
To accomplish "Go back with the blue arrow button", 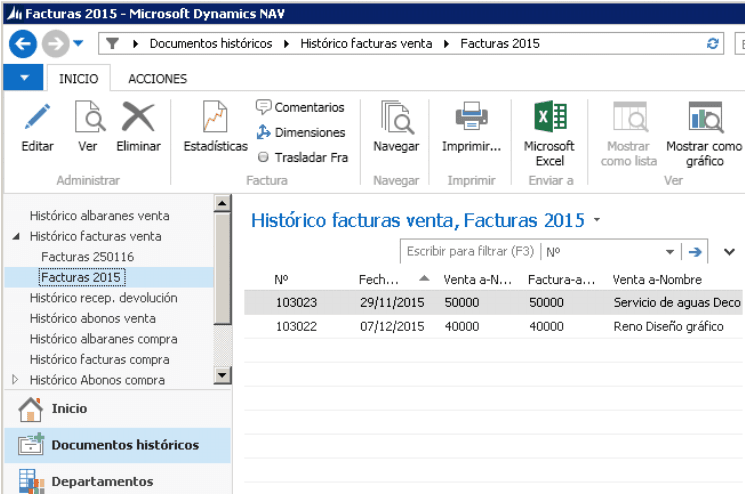I will tap(23, 44).
